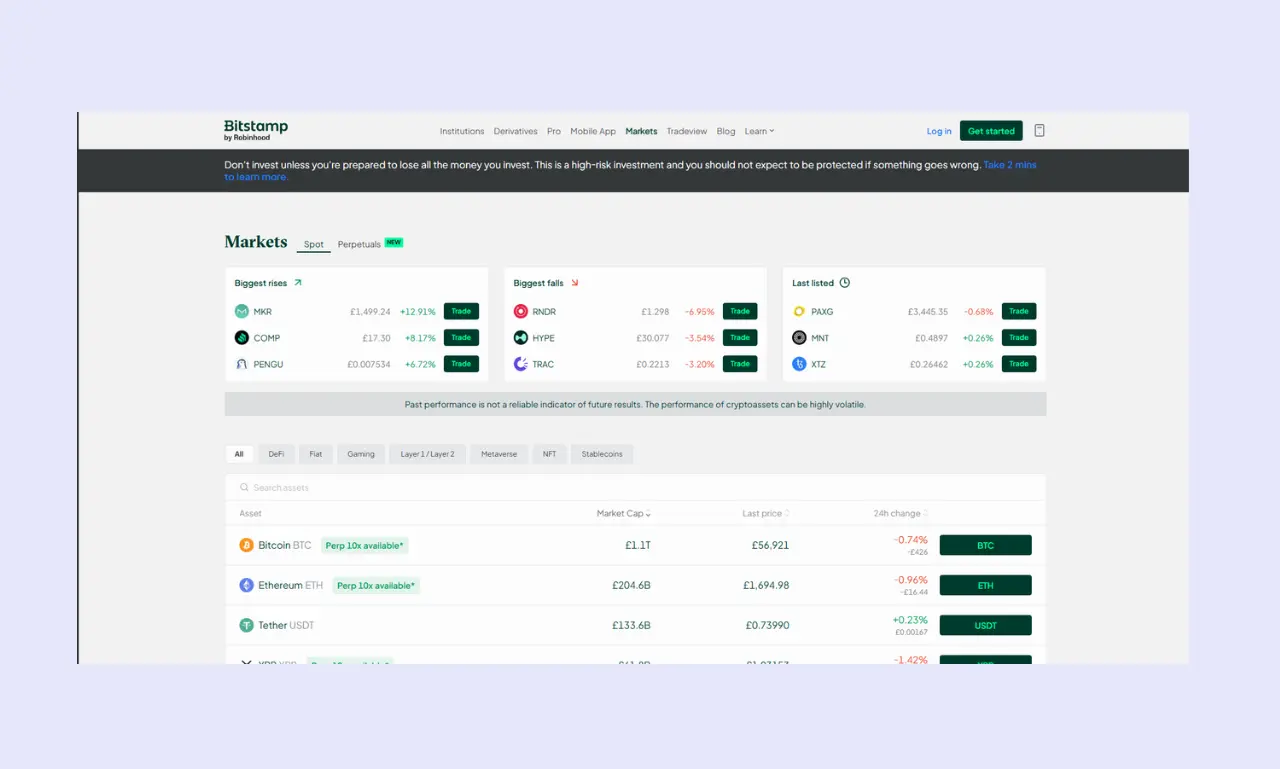Filter assets by DeFi
Screen dimensions: 1280x769
(x=276, y=454)
